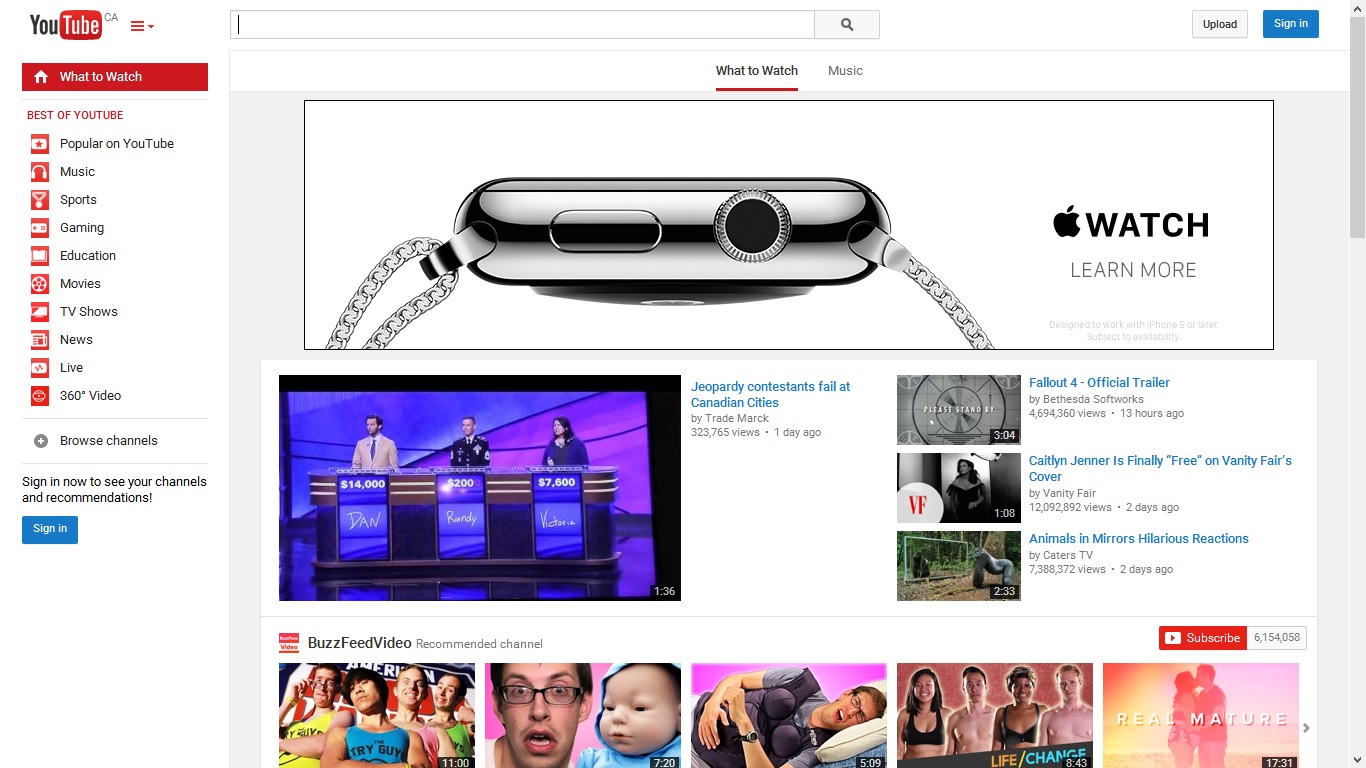The image size is (1366, 768).
Task: Open the Education label in sidebar
Action: pyautogui.click(x=88, y=256)
